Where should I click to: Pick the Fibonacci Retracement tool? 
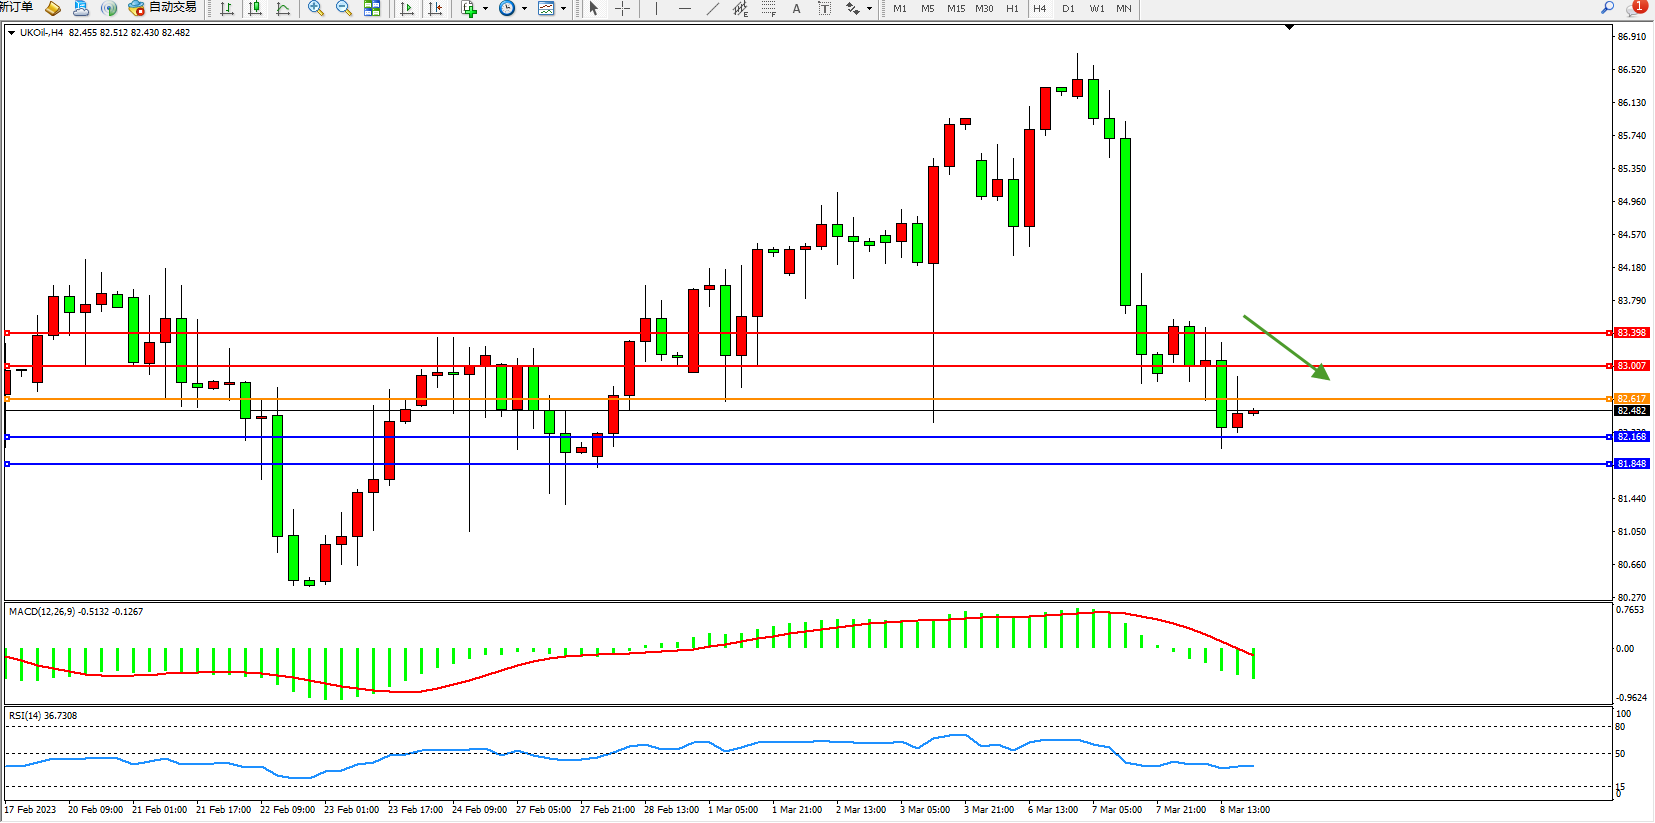pos(768,9)
